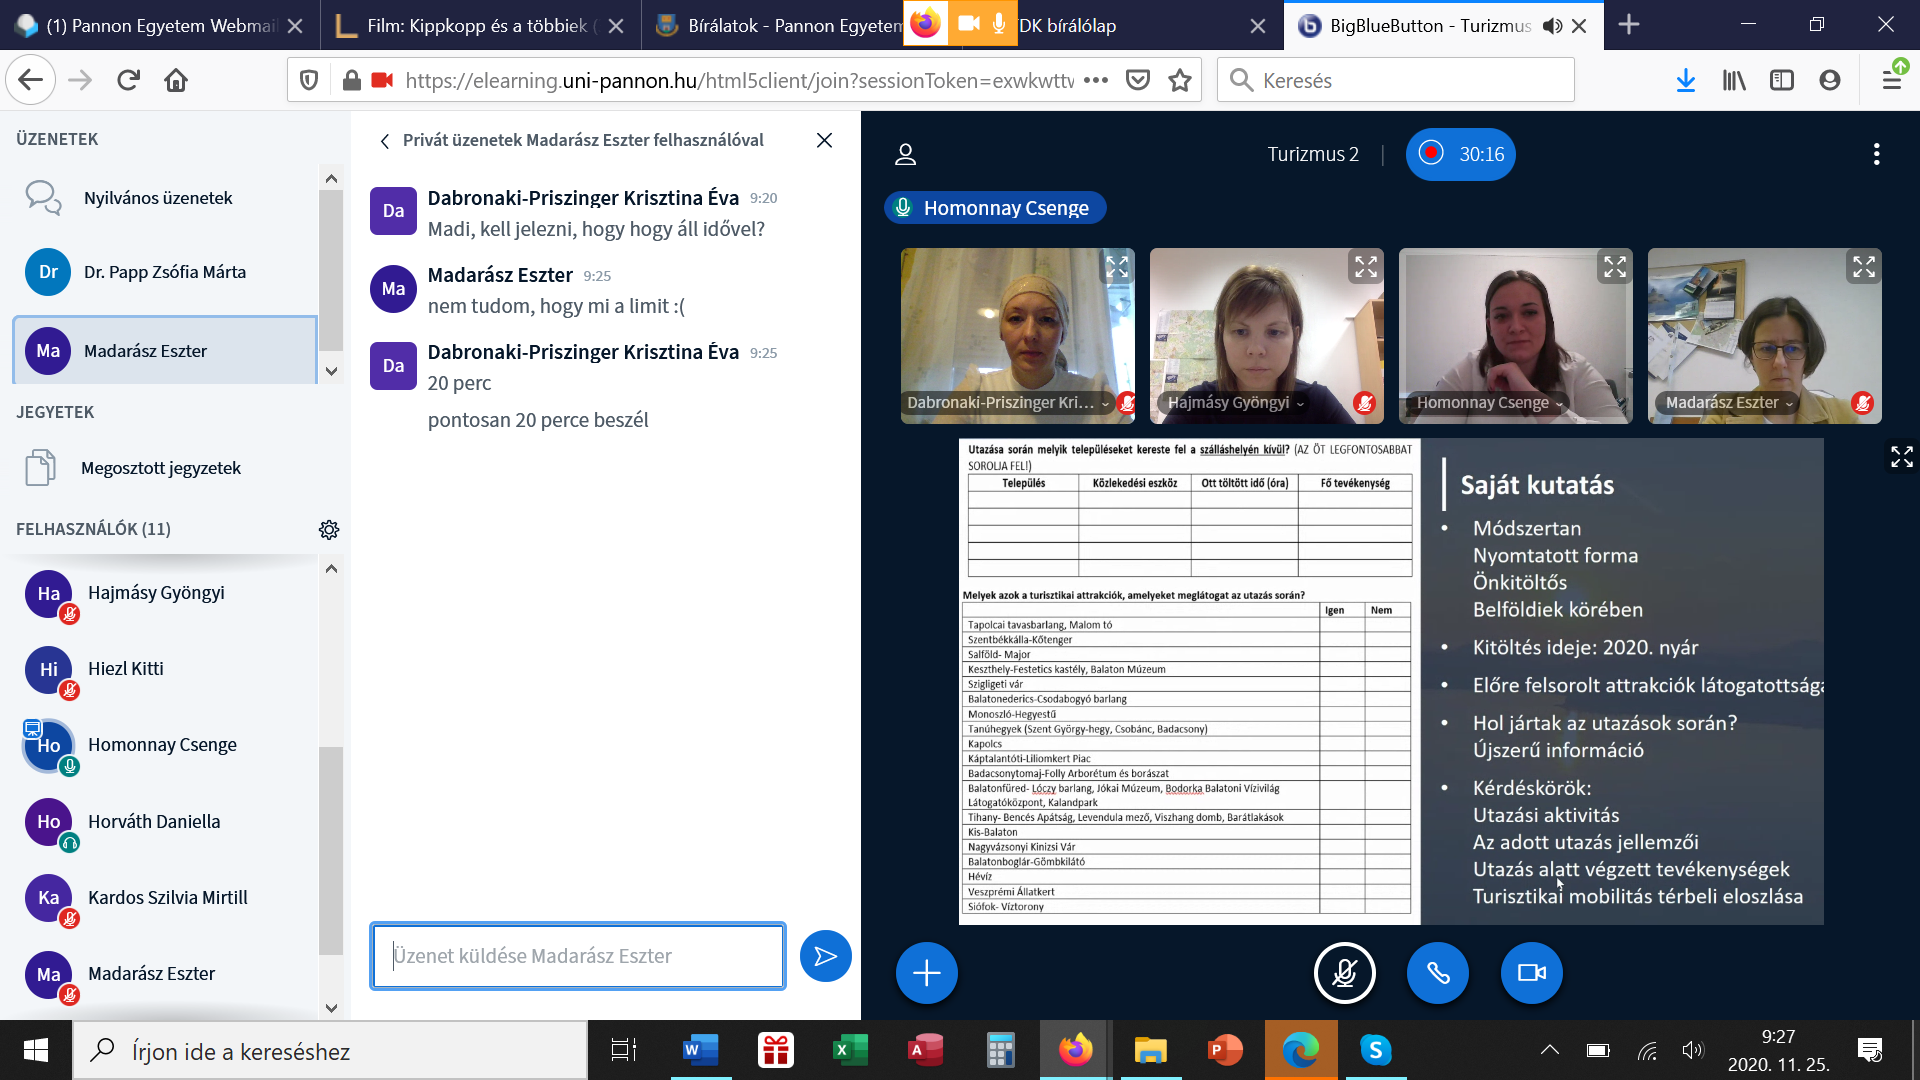Click the user list toggle person icon
Viewport: 1920px width, 1080px height.
(x=905, y=154)
